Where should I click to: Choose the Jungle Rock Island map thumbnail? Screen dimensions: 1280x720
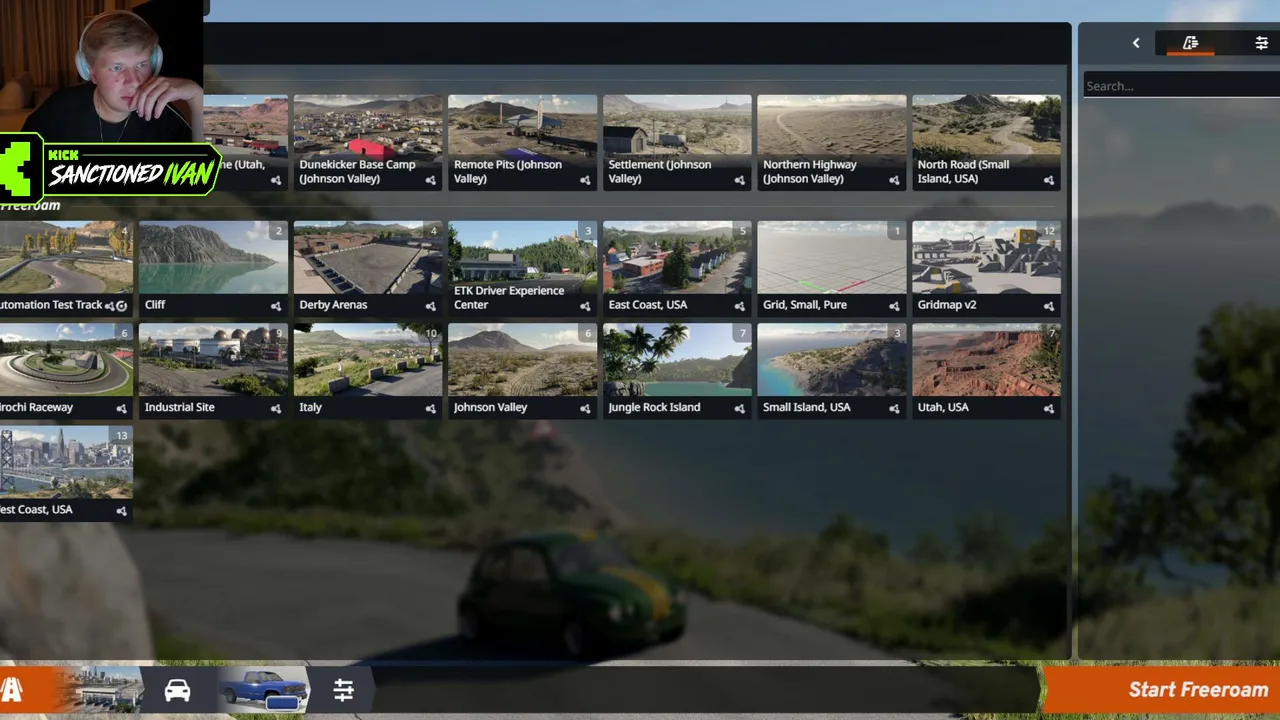(x=677, y=360)
